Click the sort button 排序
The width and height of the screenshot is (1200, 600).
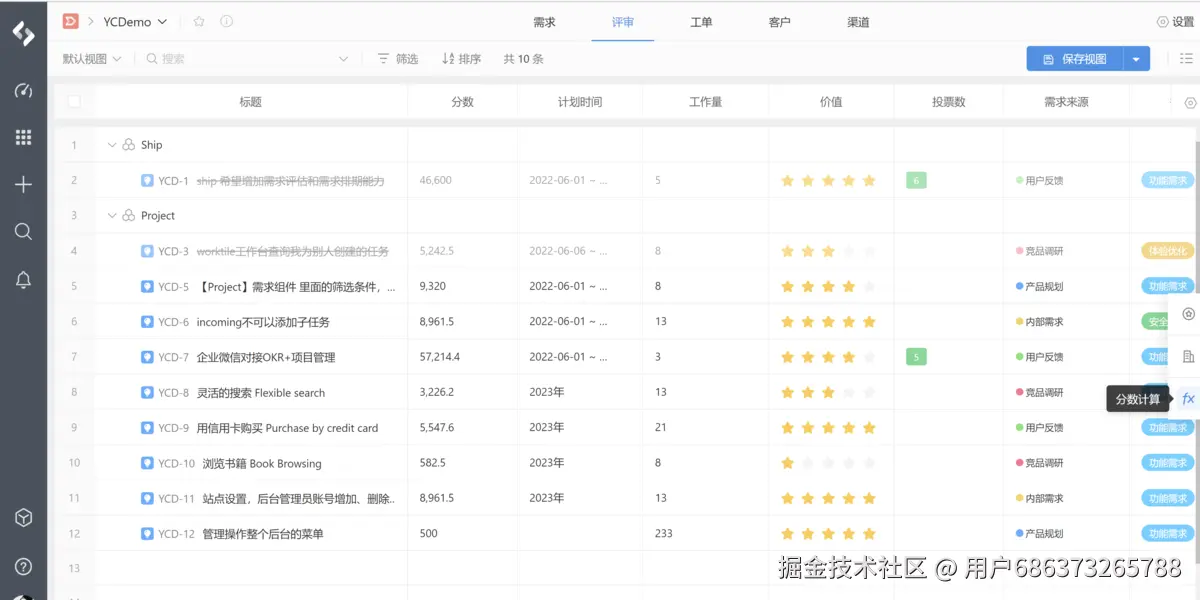(x=461, y=59)
